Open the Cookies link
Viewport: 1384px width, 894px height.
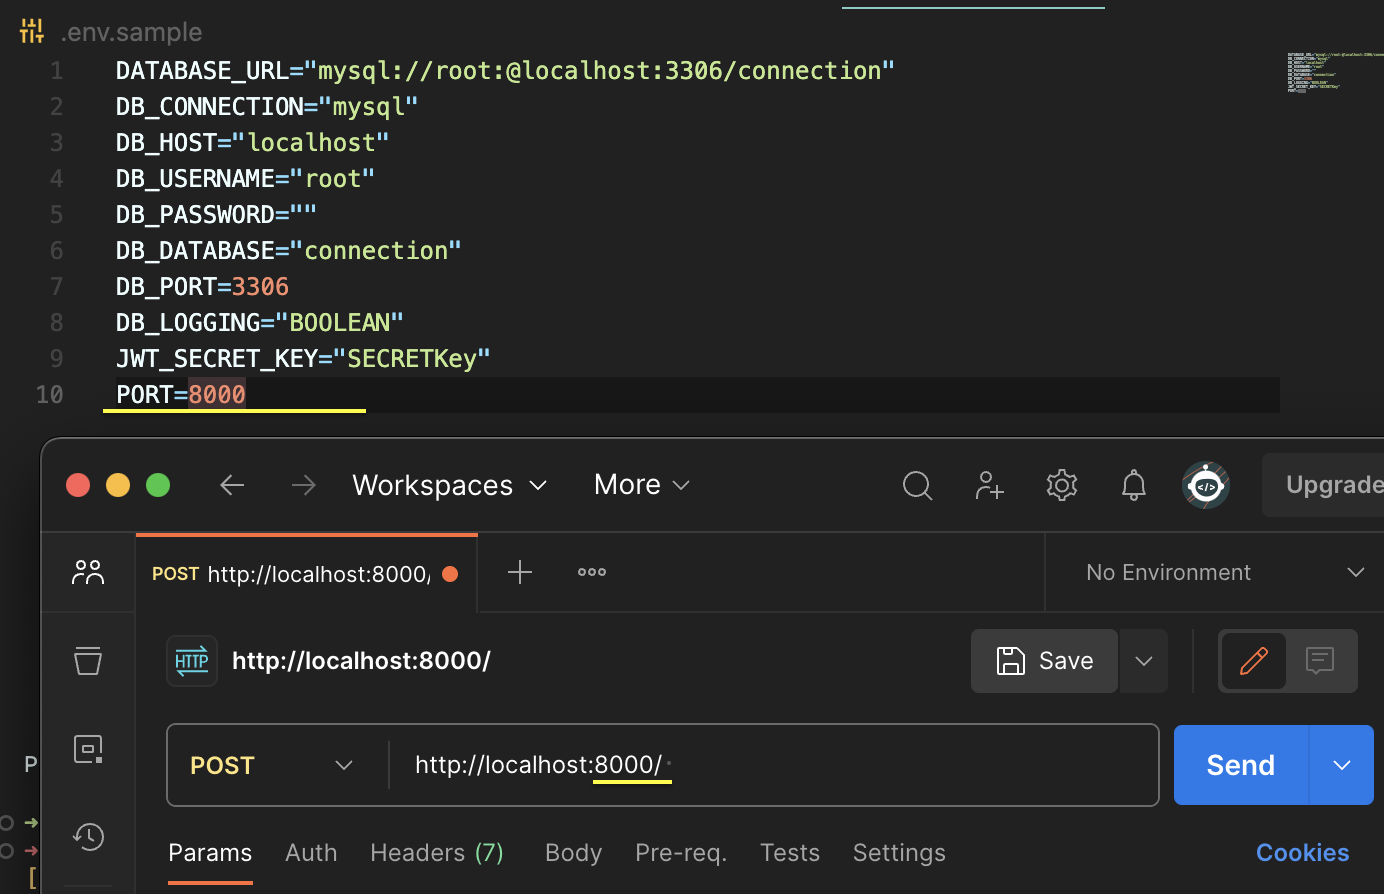pyautogui.click(x=1303, y=853)
